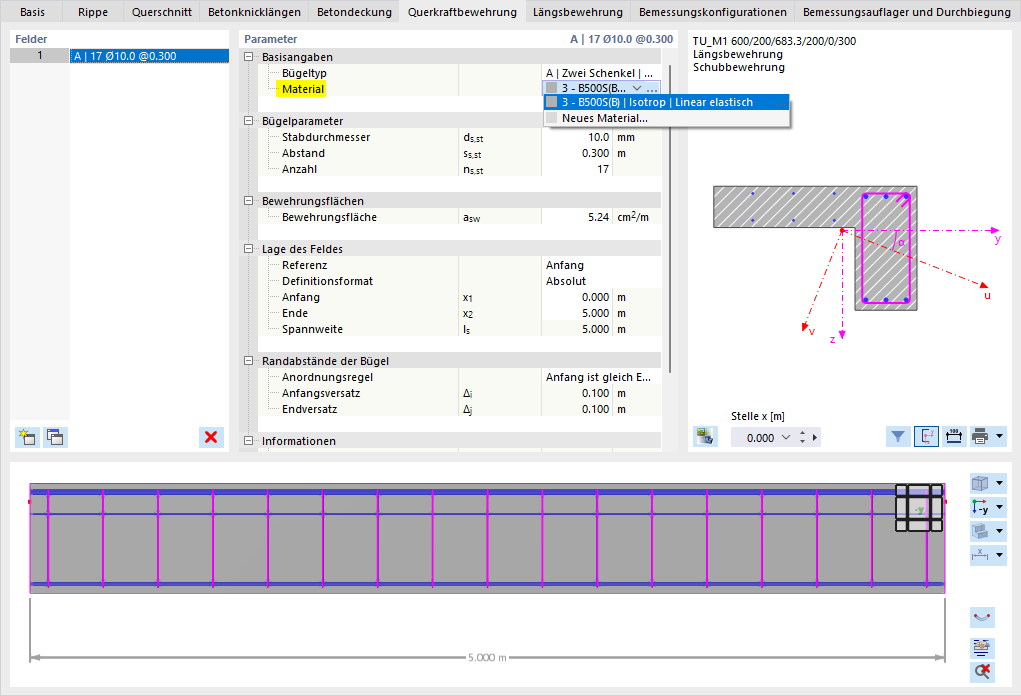Click the parameter list vertical scrollbar

669,218
